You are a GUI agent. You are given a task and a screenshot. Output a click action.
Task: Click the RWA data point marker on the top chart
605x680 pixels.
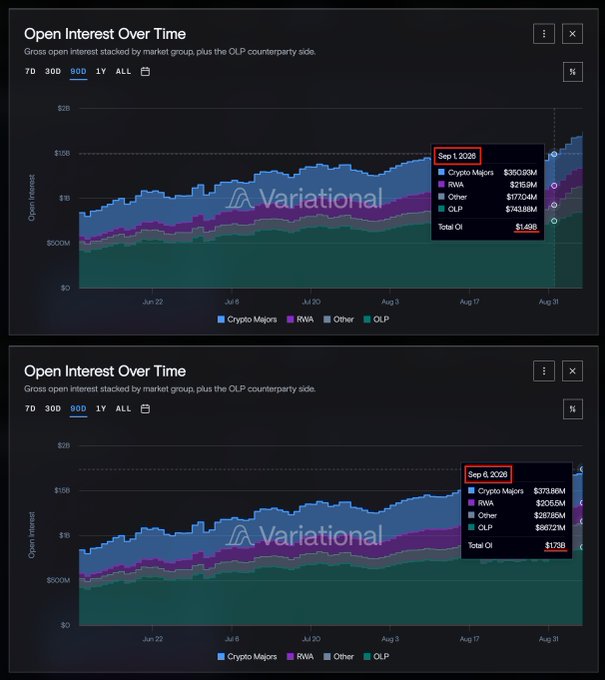click(x=554, y=186)
